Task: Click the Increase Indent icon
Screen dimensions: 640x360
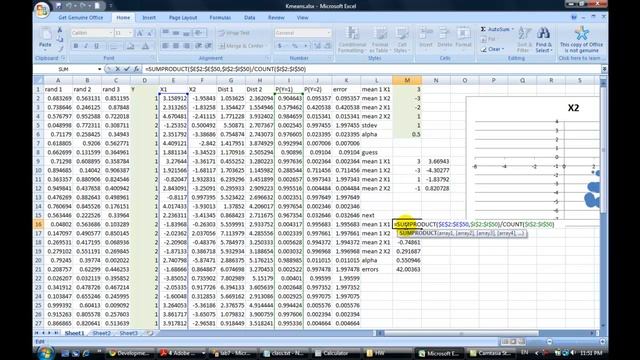Action: (209, 46)
